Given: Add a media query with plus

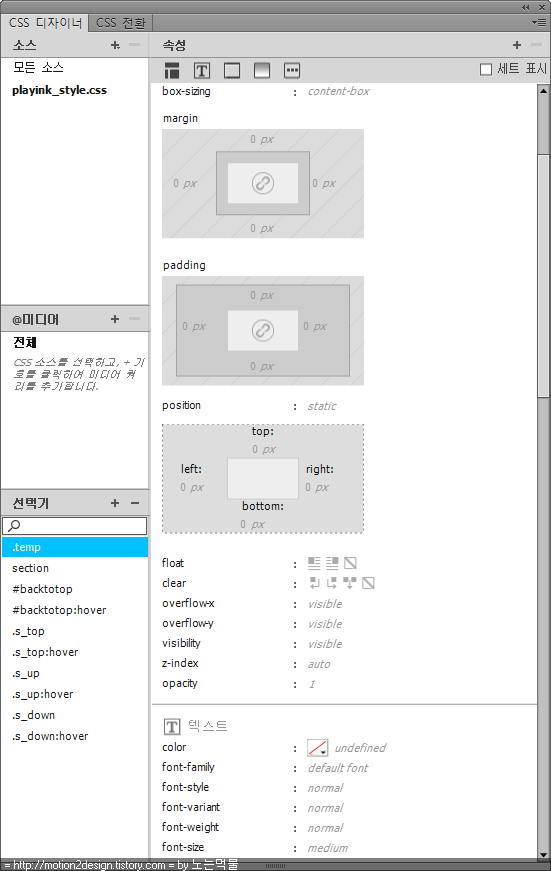Looking at the screenshot, I should (115, 319).
